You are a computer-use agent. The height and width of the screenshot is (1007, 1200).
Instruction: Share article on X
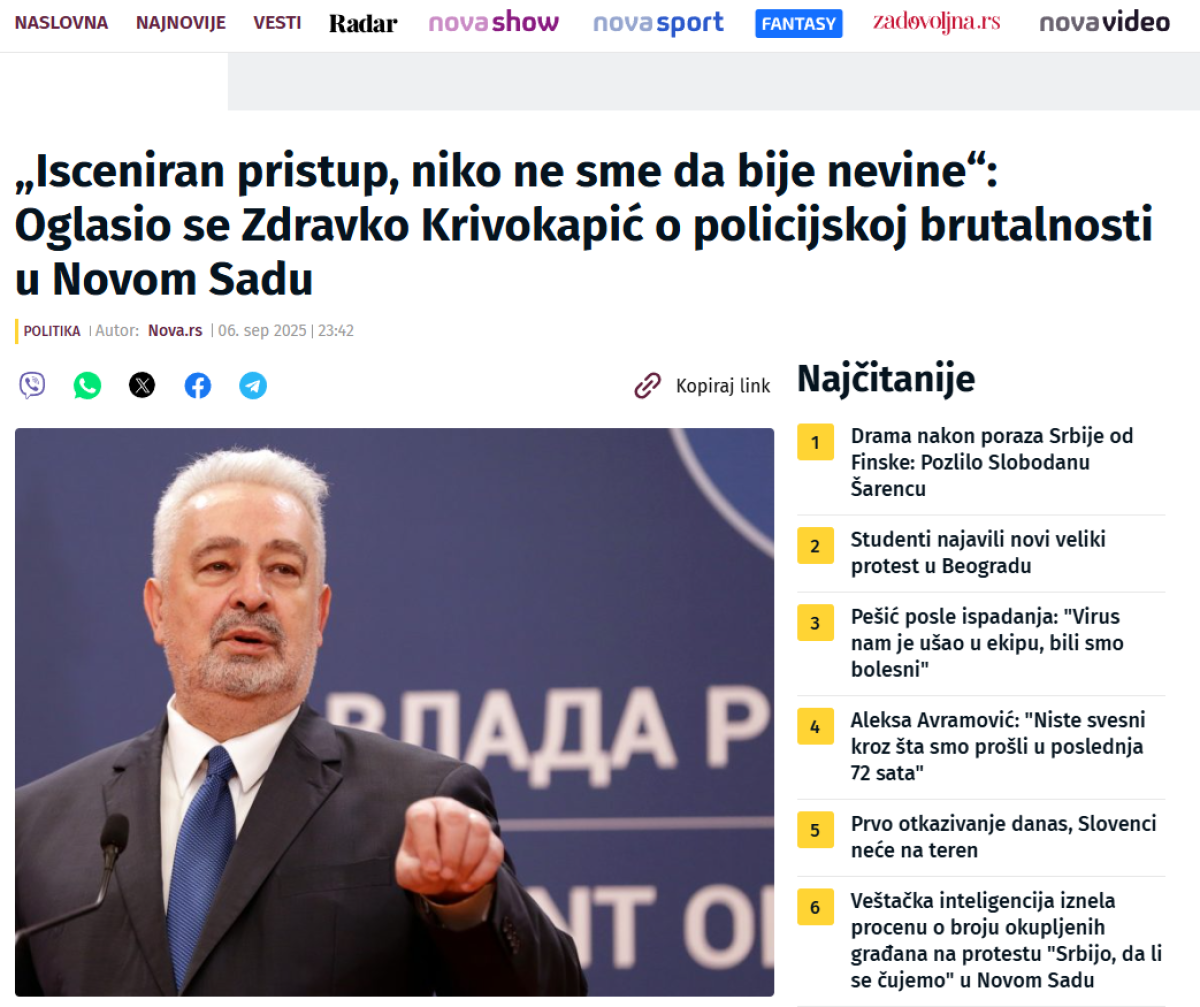click(x=142, y=385)
